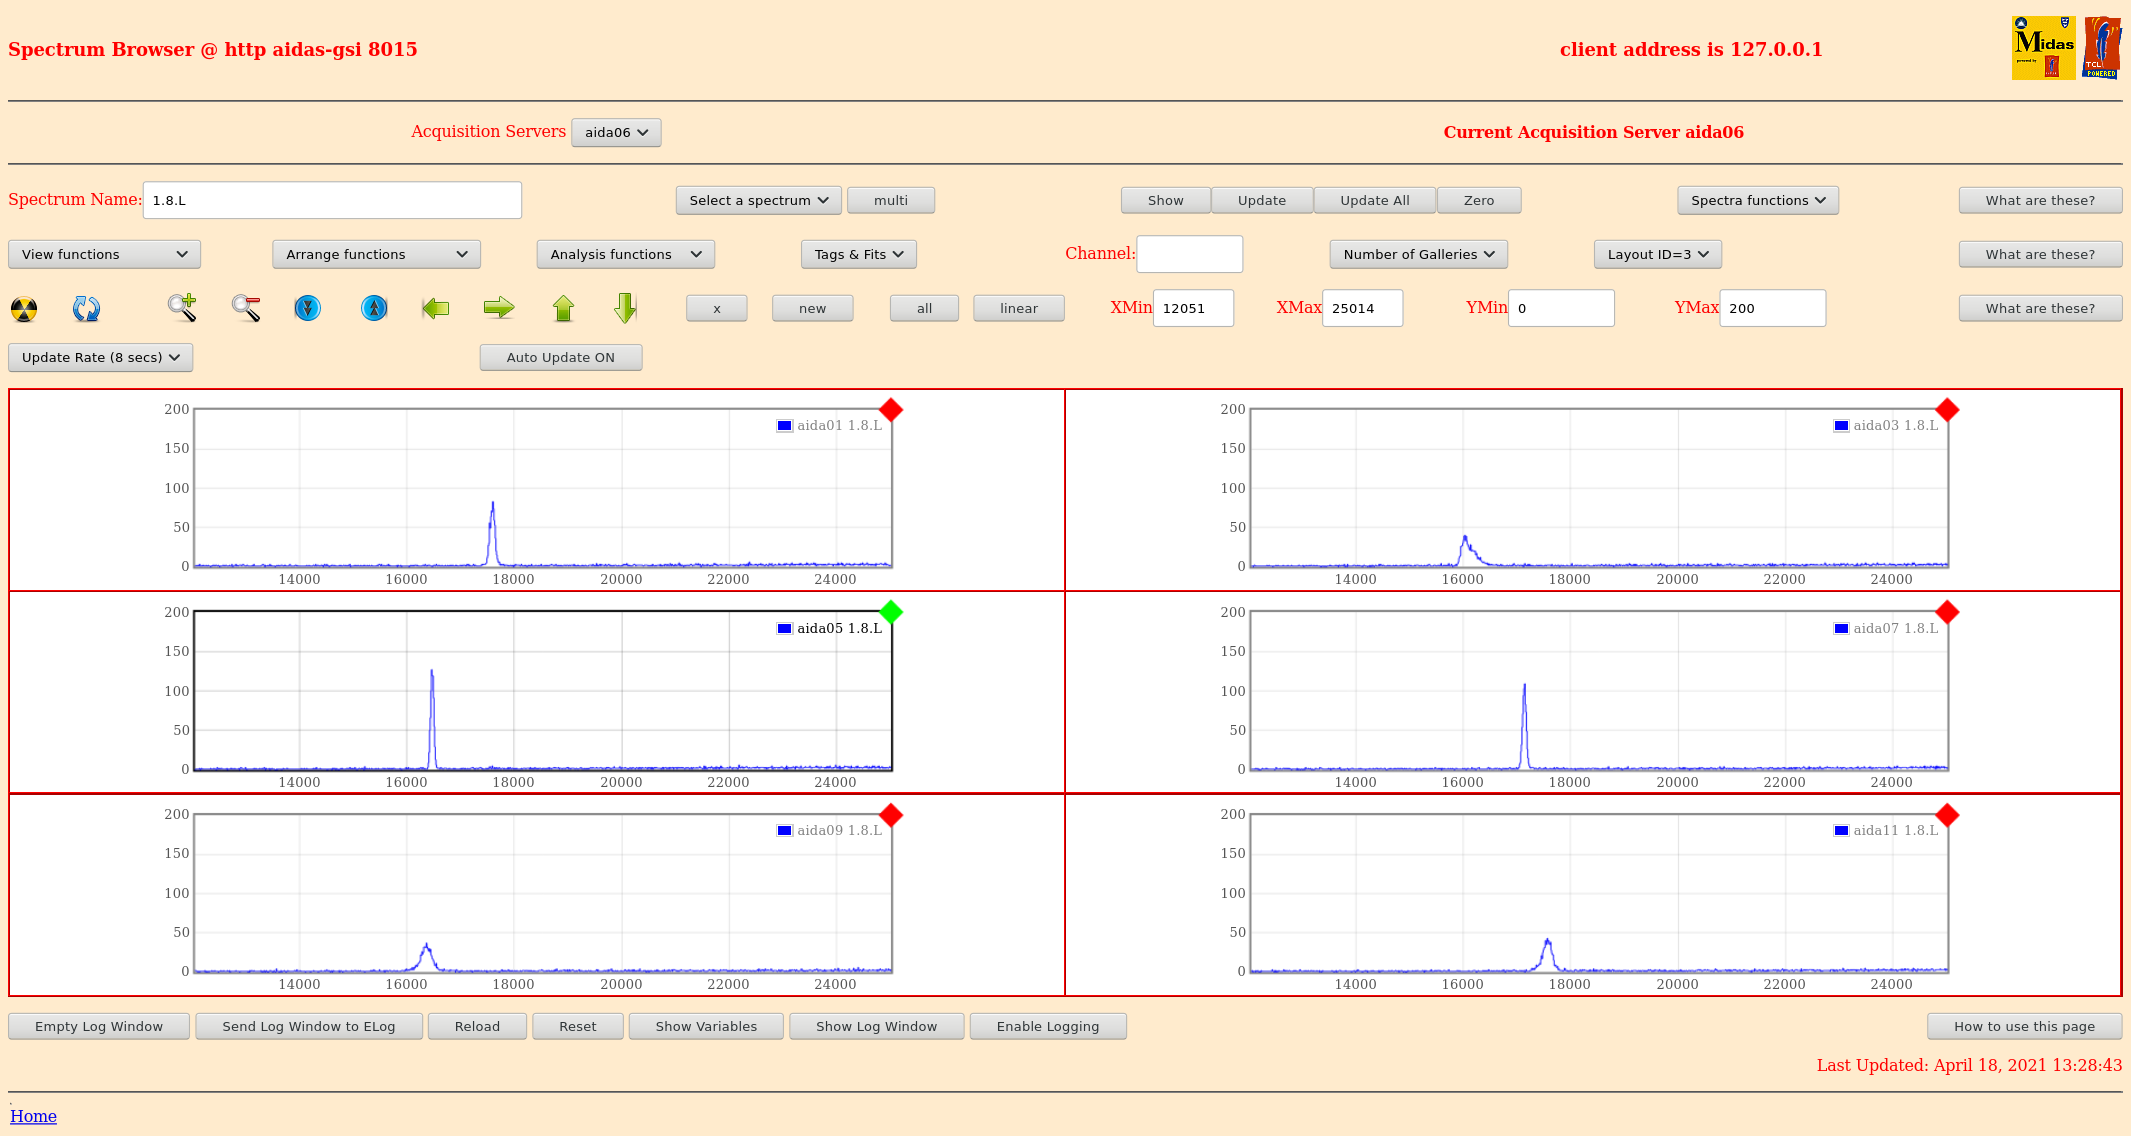Click the blue circular refresh arrows icon
The image size is (2131, 1136).
point(86,309)
